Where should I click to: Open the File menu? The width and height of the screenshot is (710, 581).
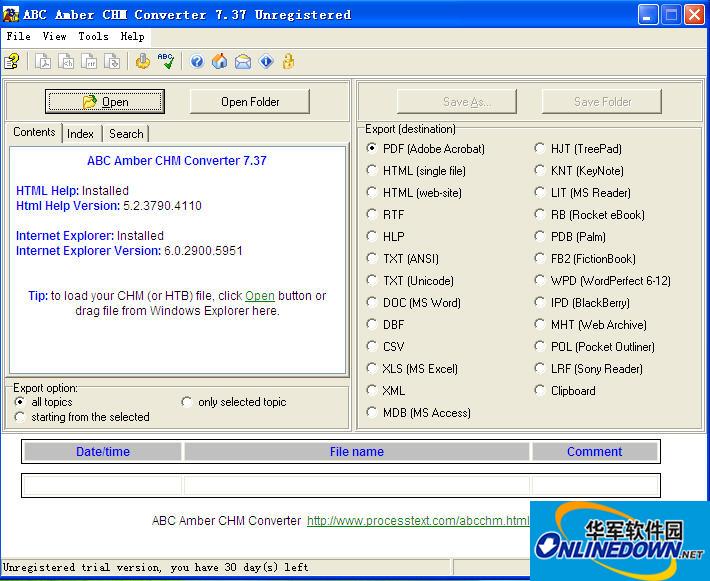19,36
